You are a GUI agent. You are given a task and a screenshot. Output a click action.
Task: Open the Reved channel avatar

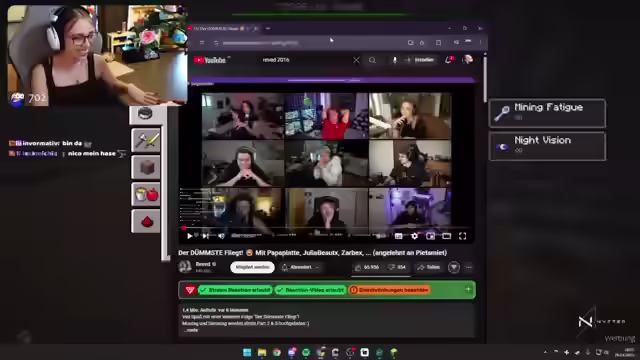[185, 267]
